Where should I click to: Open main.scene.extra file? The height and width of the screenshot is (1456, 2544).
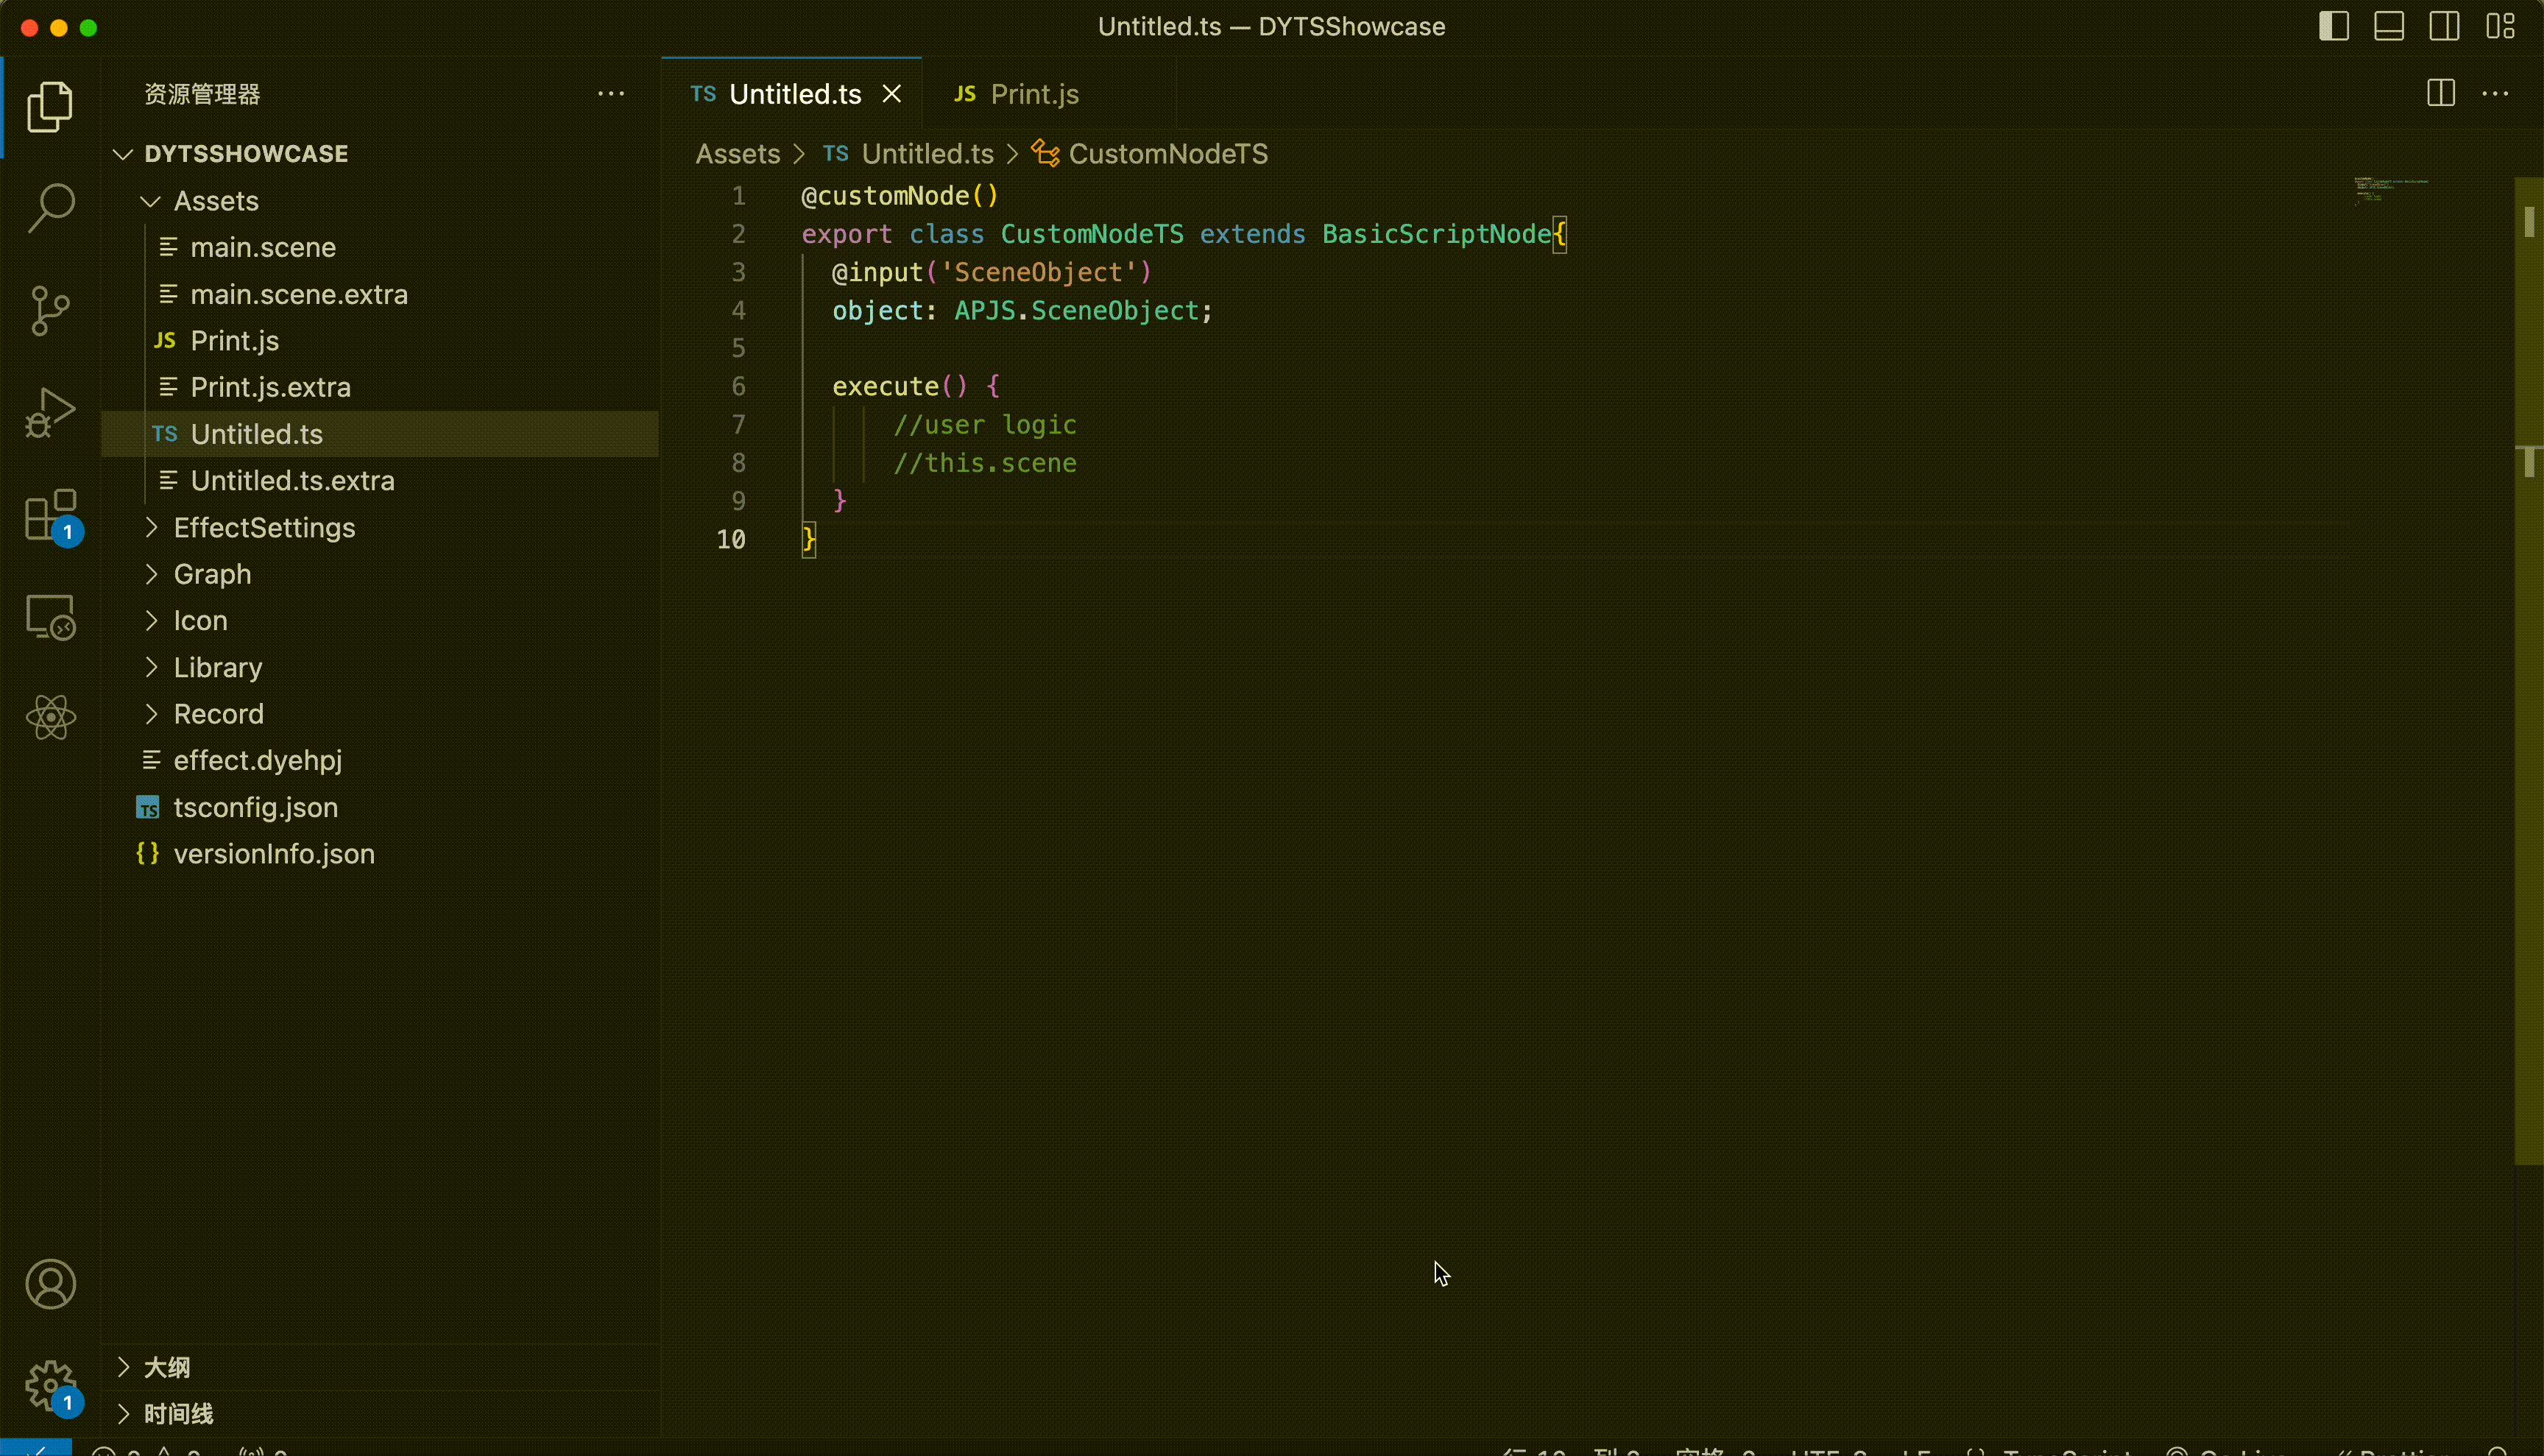coord(380,294)
